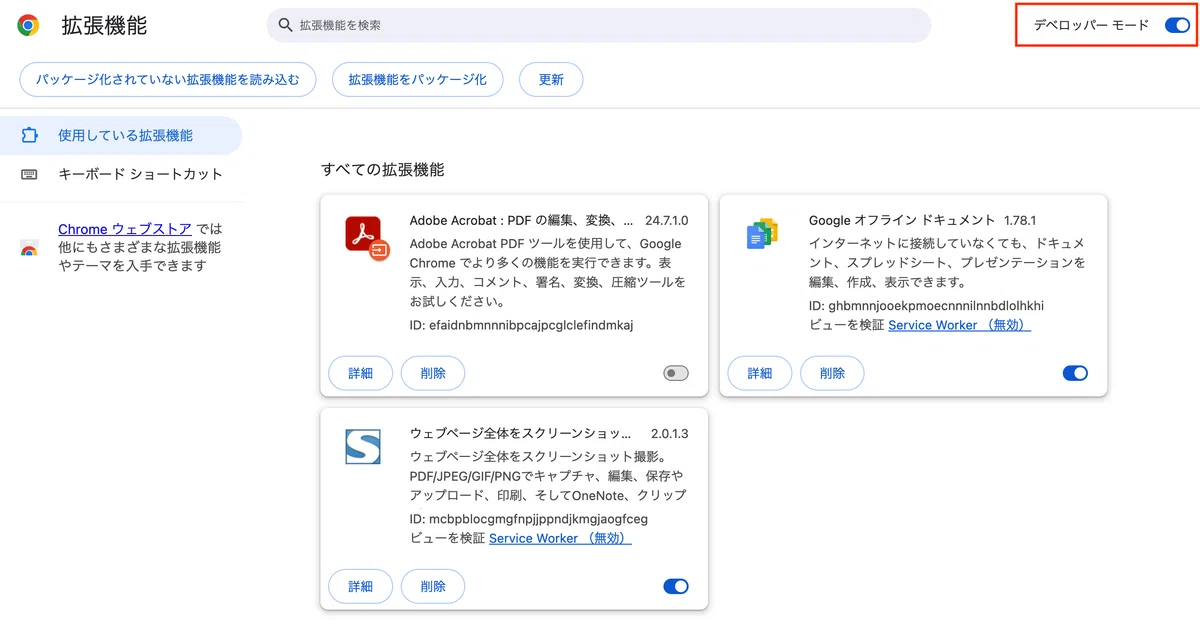Select 使用している拡張機能 in the sidebar
Image resolution: width=1200 pixels, height=629 pixels.
click(x=121, y=135)
